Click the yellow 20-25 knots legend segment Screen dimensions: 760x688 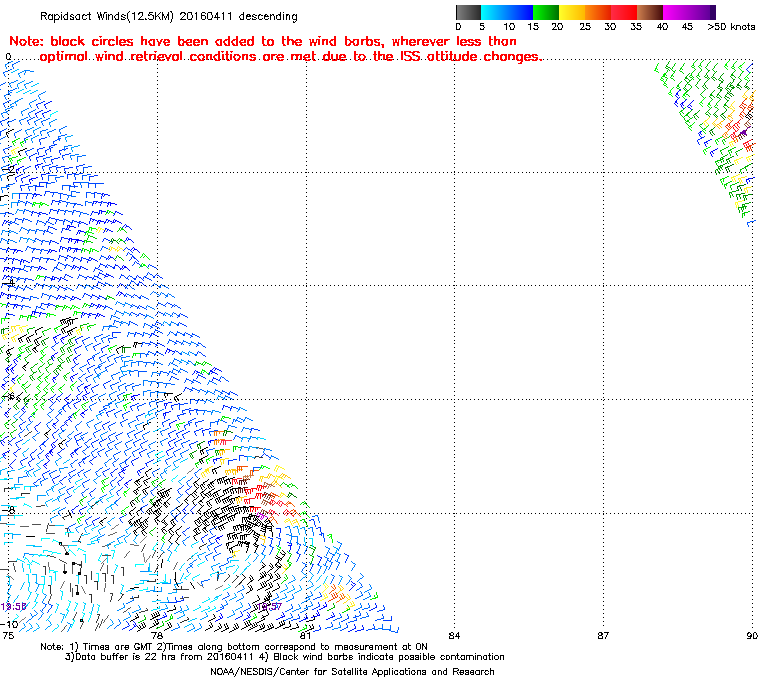(572, 12)
